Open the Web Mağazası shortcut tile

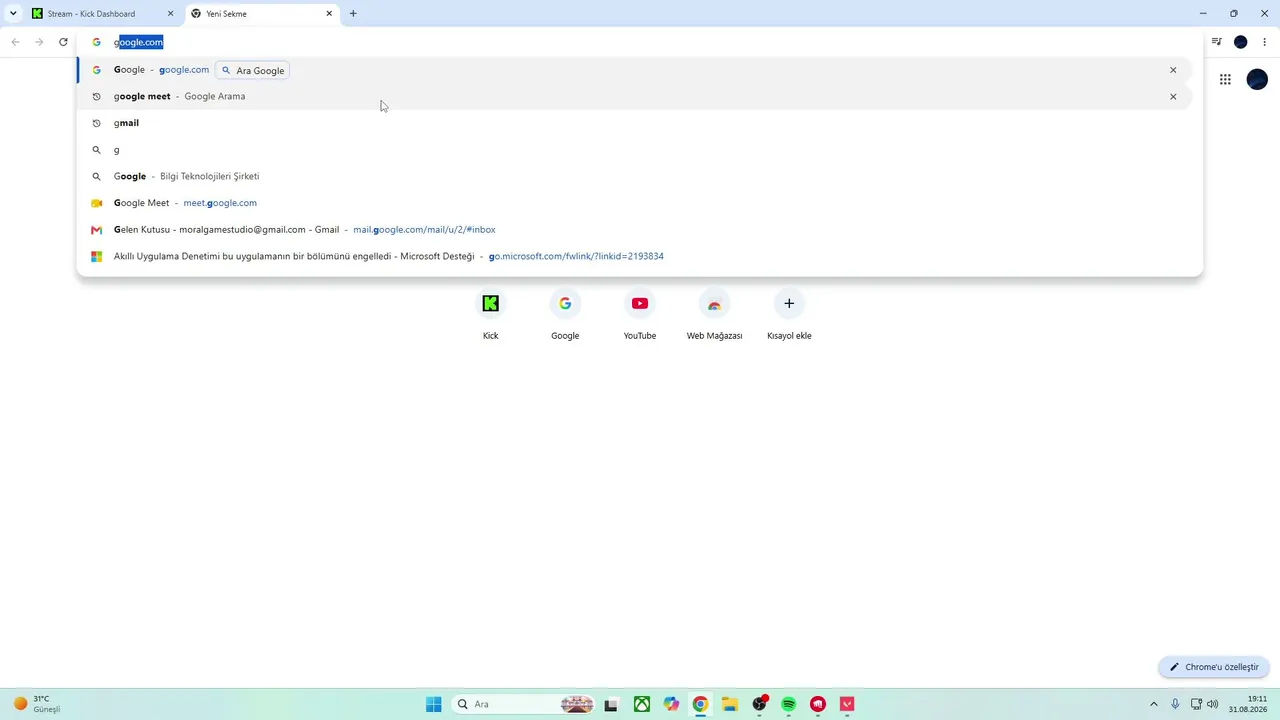pyautogui.click(x=714, y=315)
